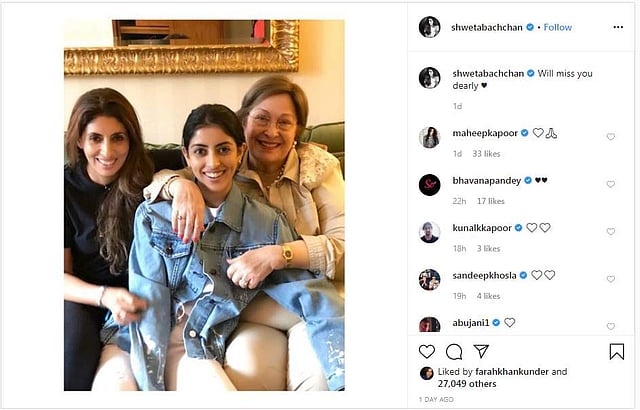Like sandeepkhosla's comment

tap(611, 279)
